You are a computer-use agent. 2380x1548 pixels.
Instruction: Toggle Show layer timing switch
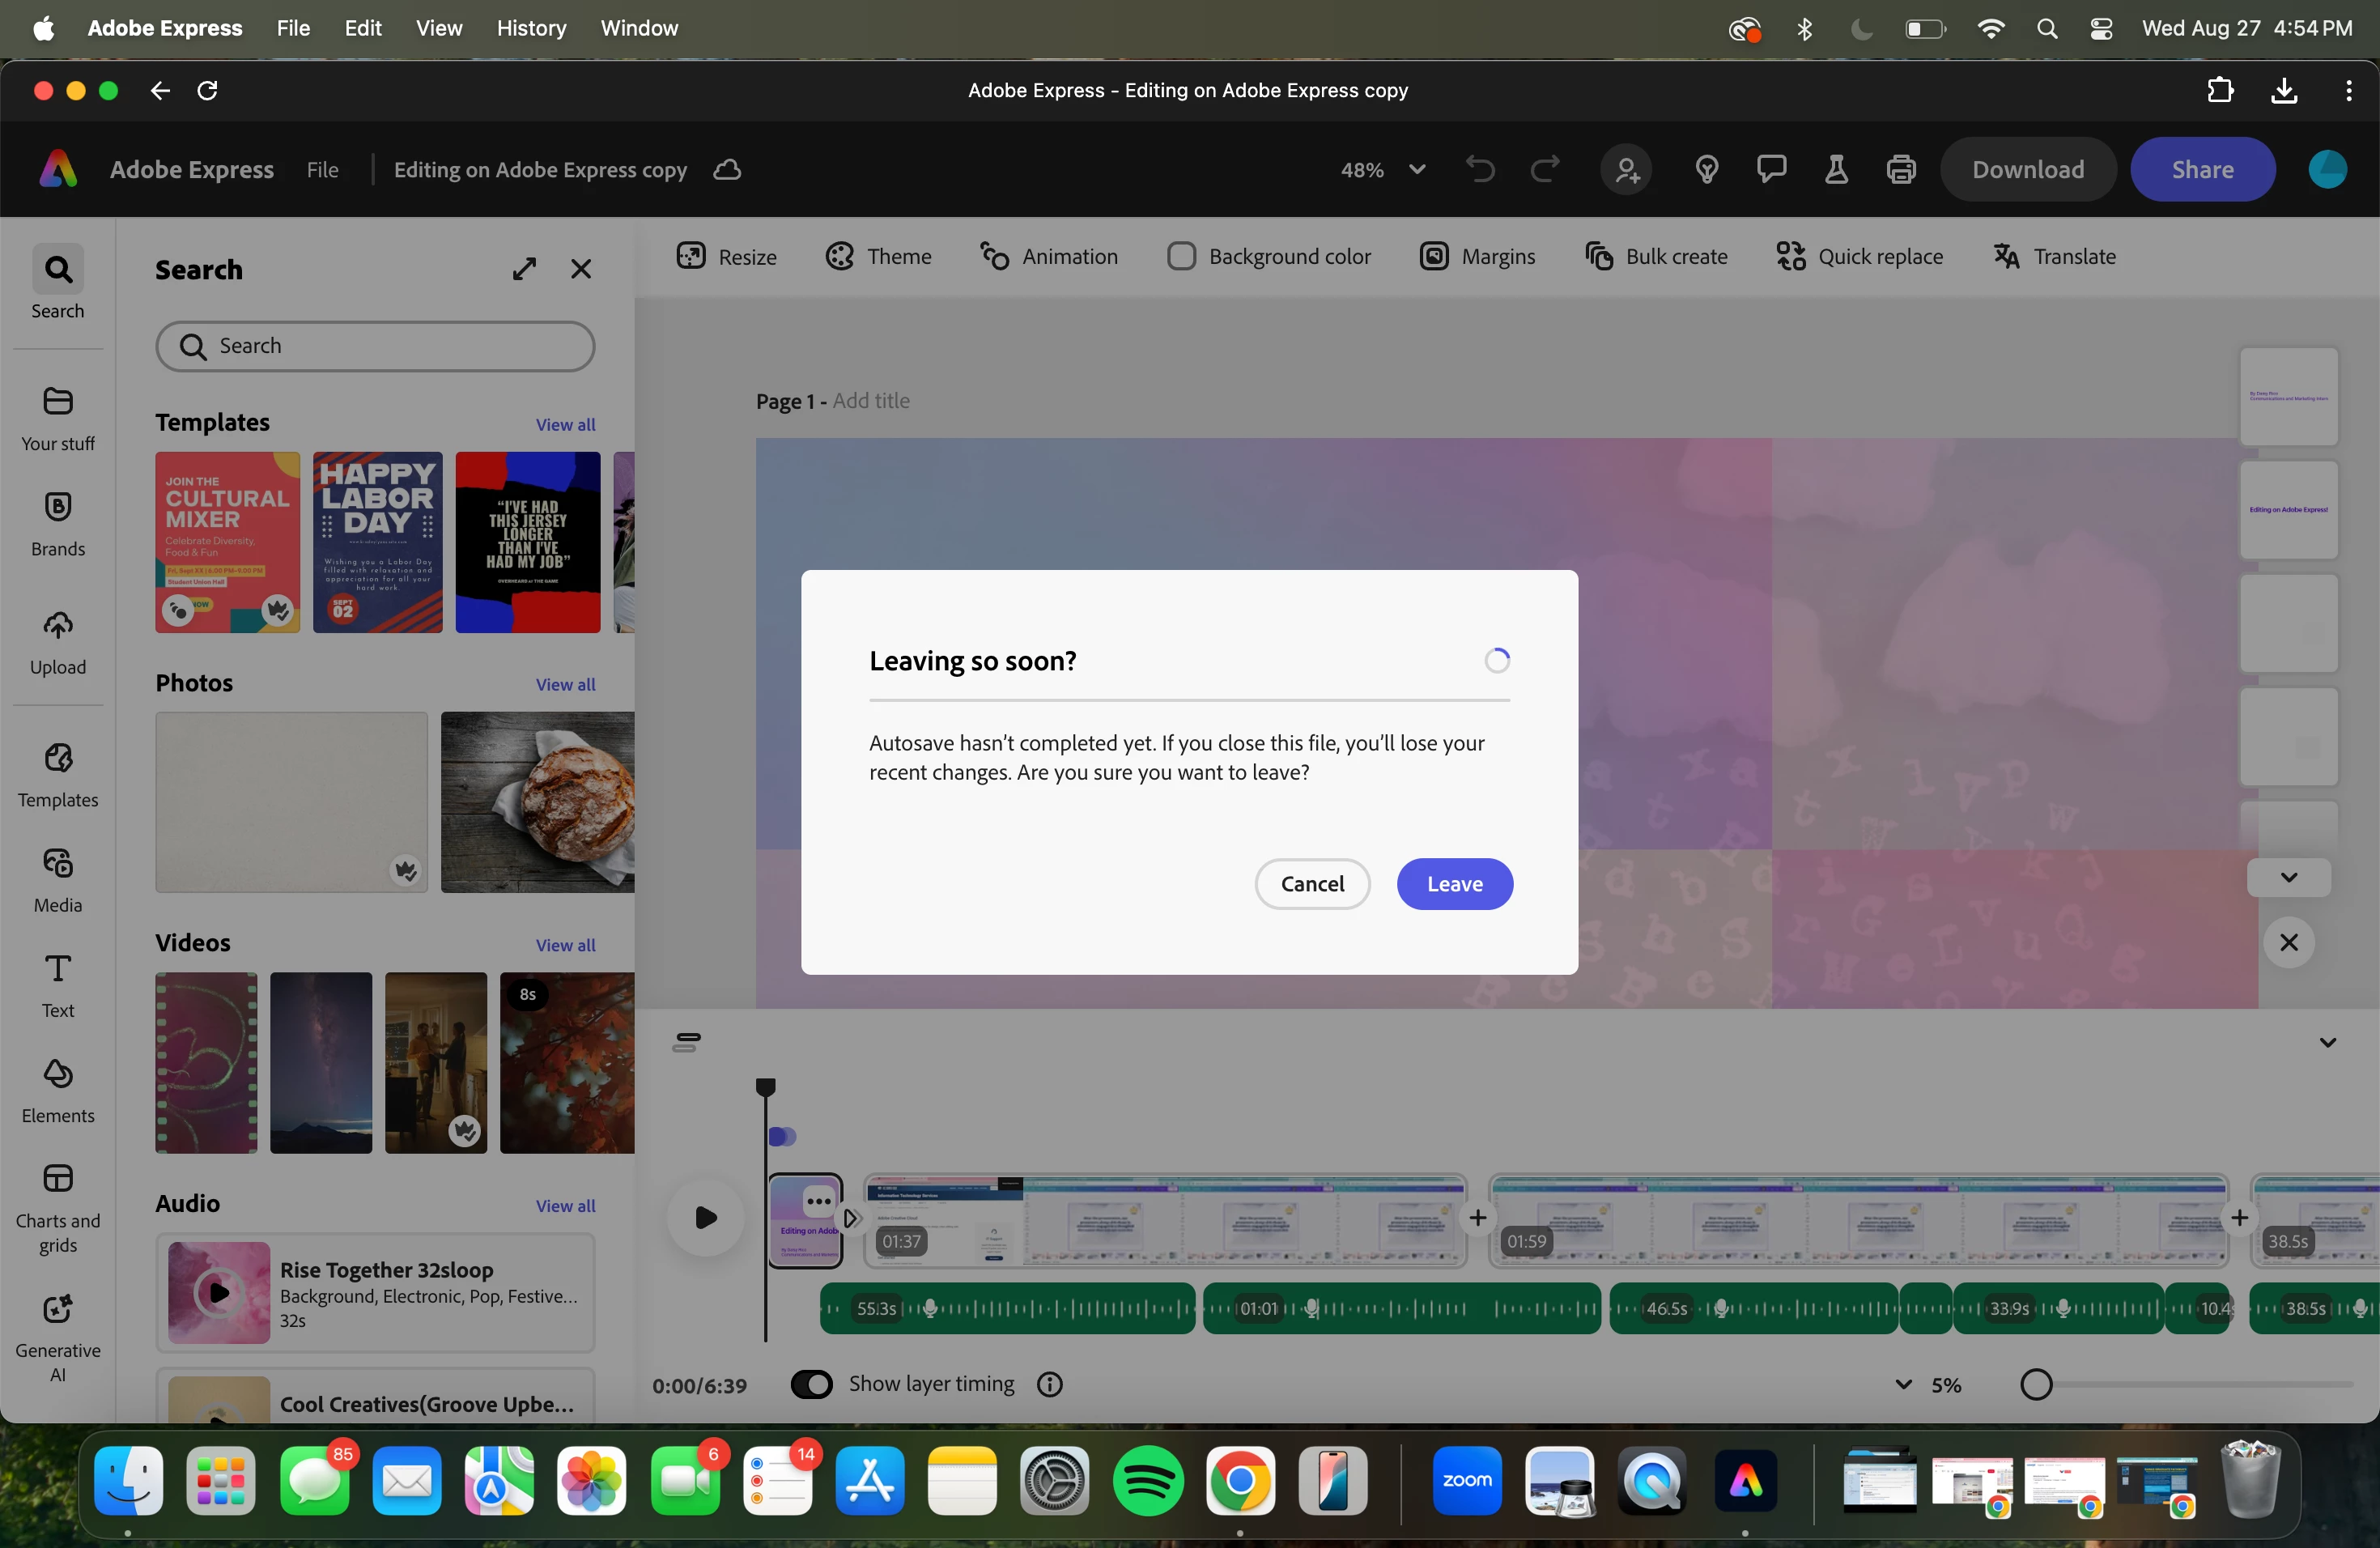(x=811, y=1384)
